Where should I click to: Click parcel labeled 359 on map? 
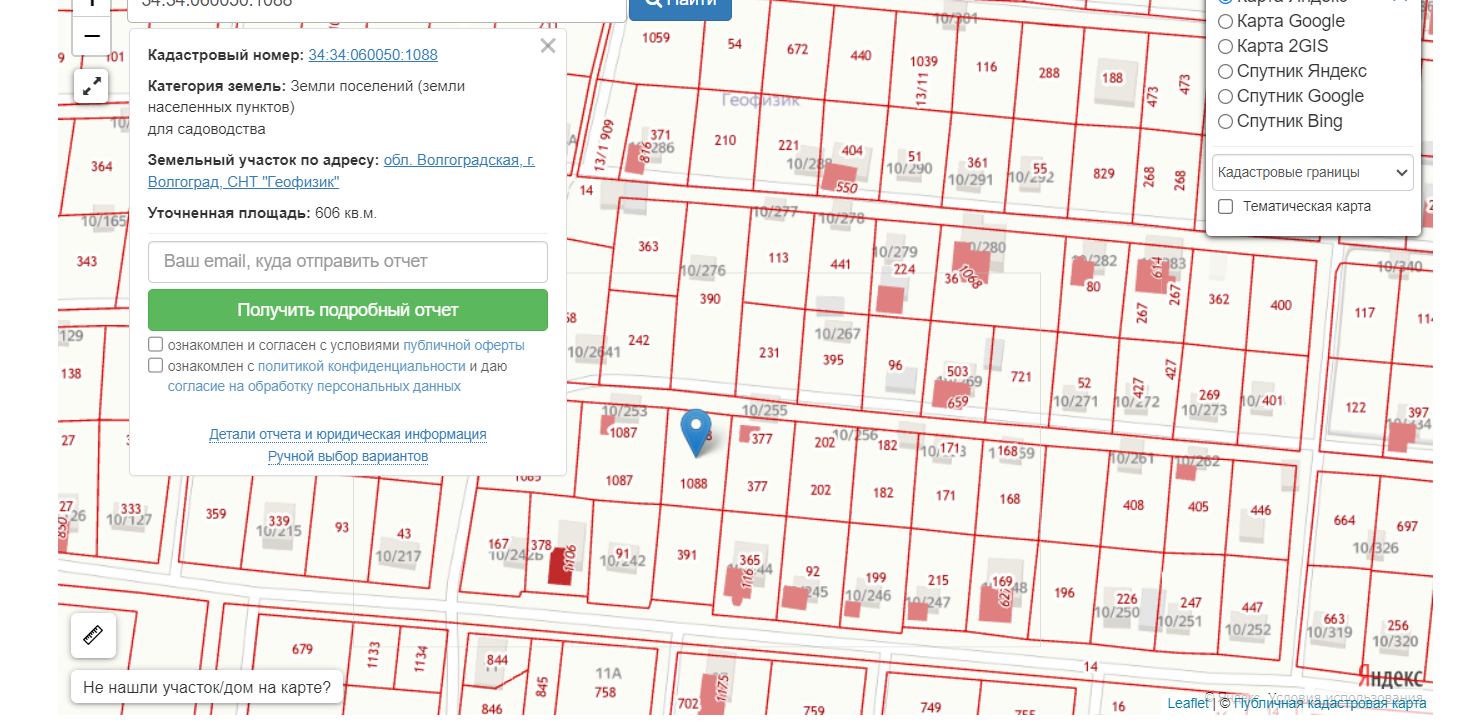pos(216,515)
